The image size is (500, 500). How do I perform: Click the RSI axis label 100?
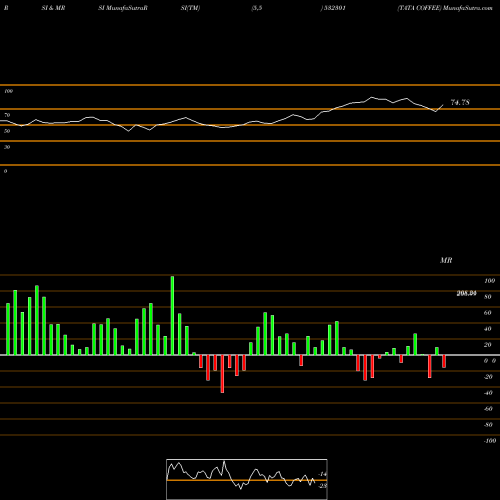[x=8, y=91]
